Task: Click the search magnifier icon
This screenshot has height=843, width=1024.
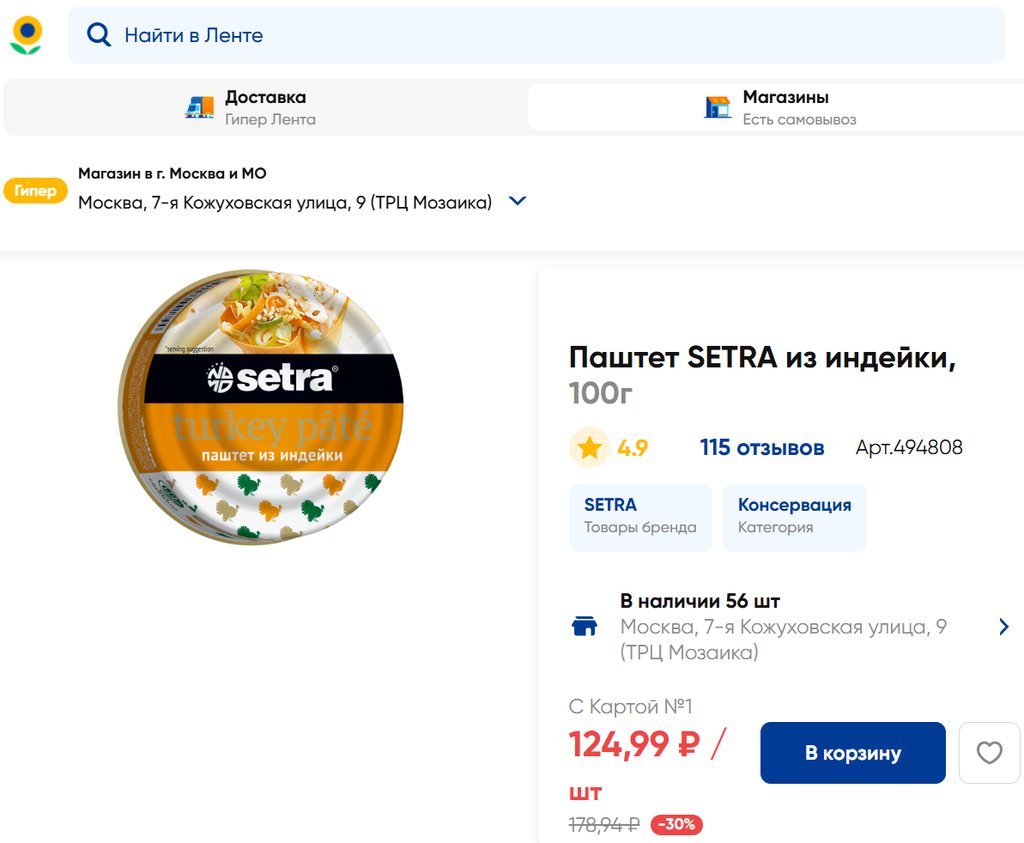Action: tap(98, 35)
